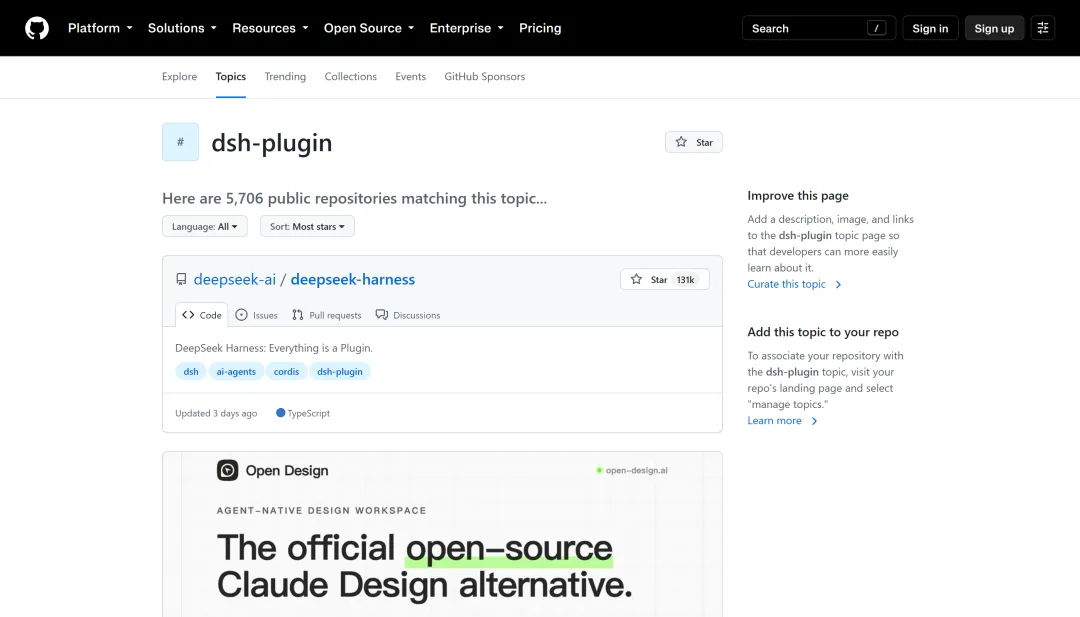Open the Sort: Most stars dropdown
The height and width of the screenshot is (617, 1080).
(x=307, y=227)
